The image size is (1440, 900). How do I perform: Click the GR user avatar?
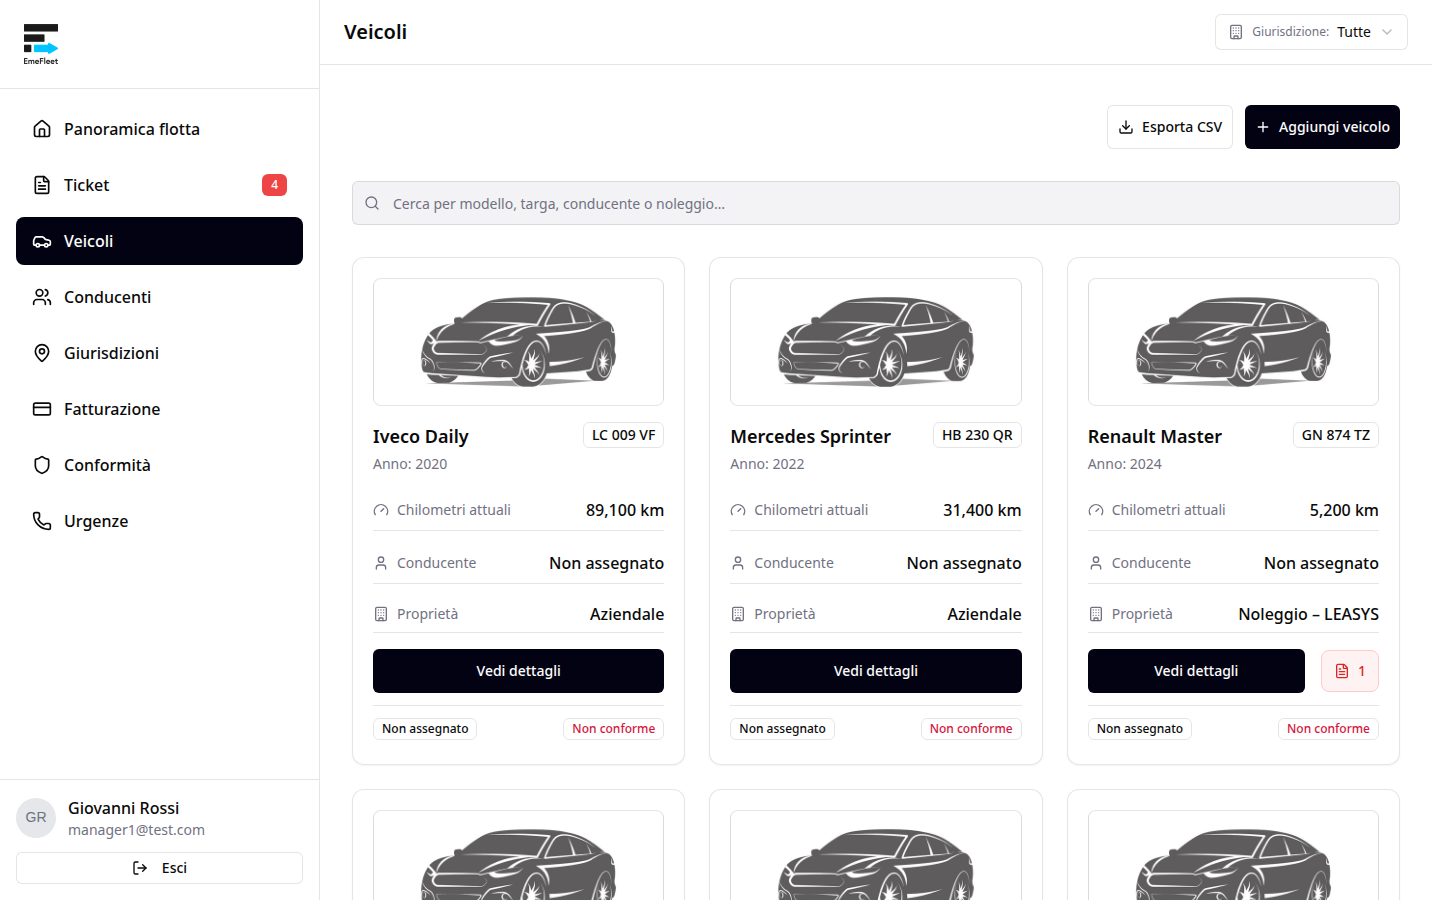[36, 818]
